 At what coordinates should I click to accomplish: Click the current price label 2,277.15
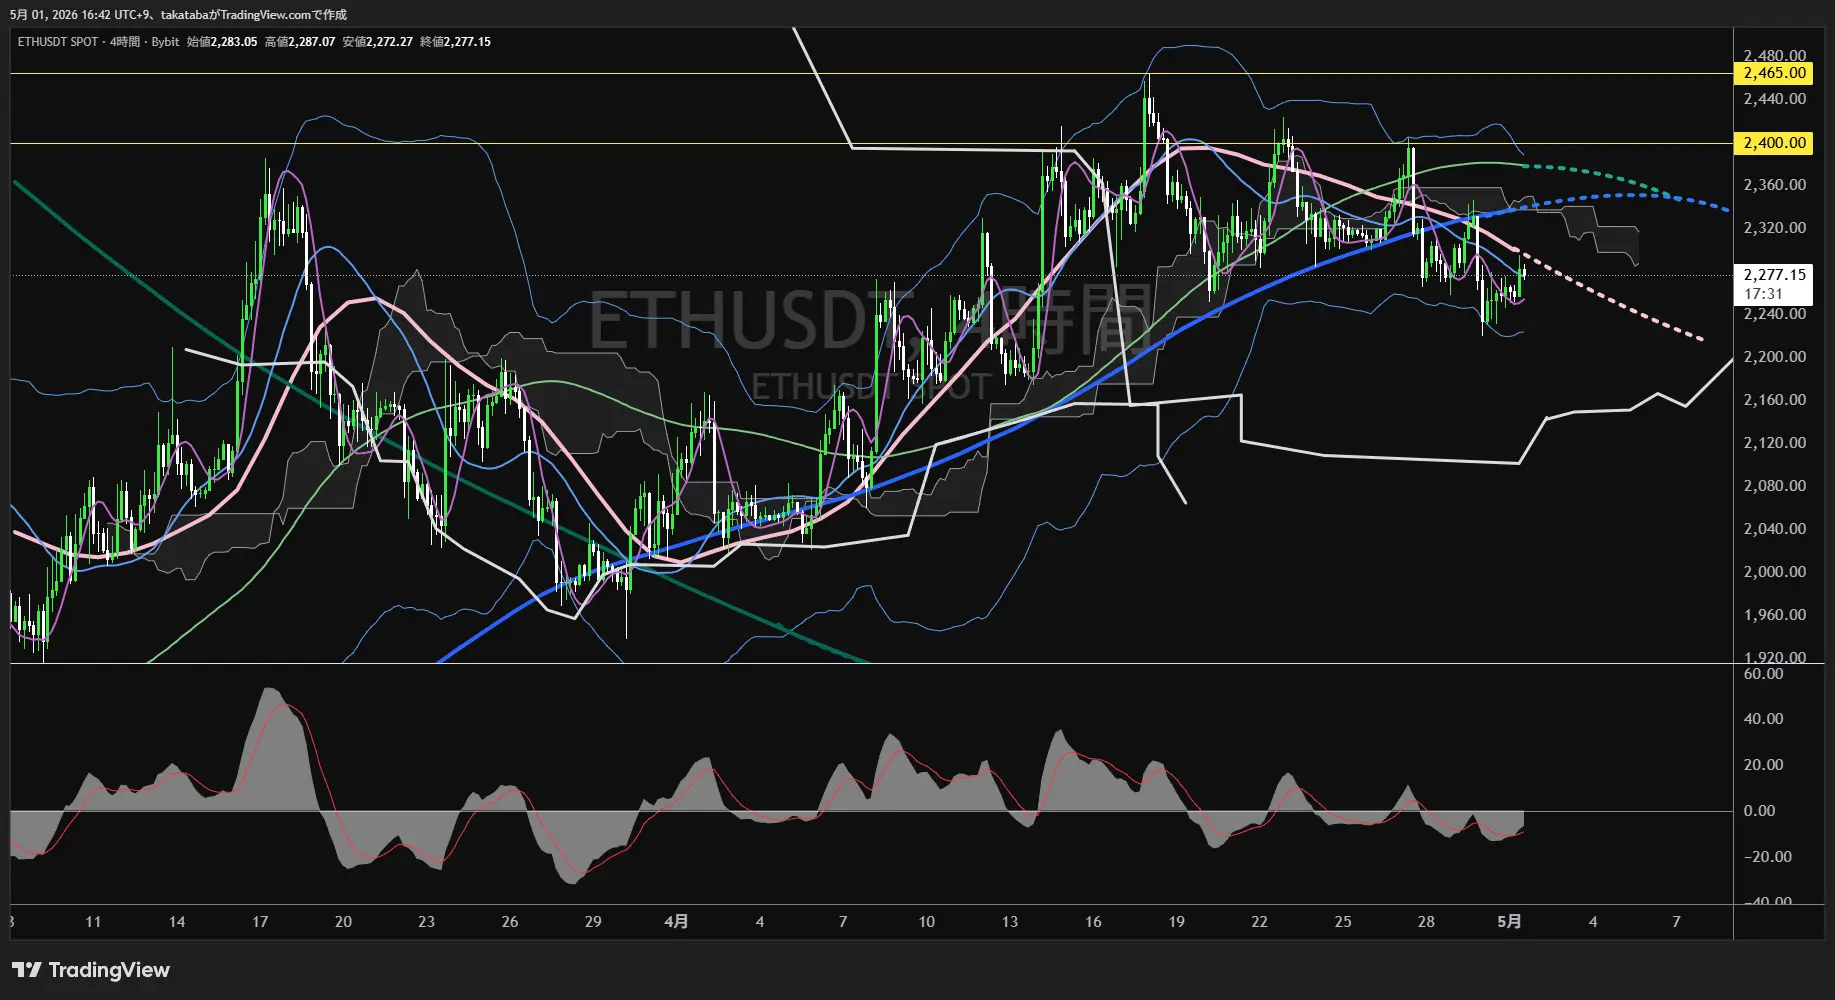point(1774,275)
